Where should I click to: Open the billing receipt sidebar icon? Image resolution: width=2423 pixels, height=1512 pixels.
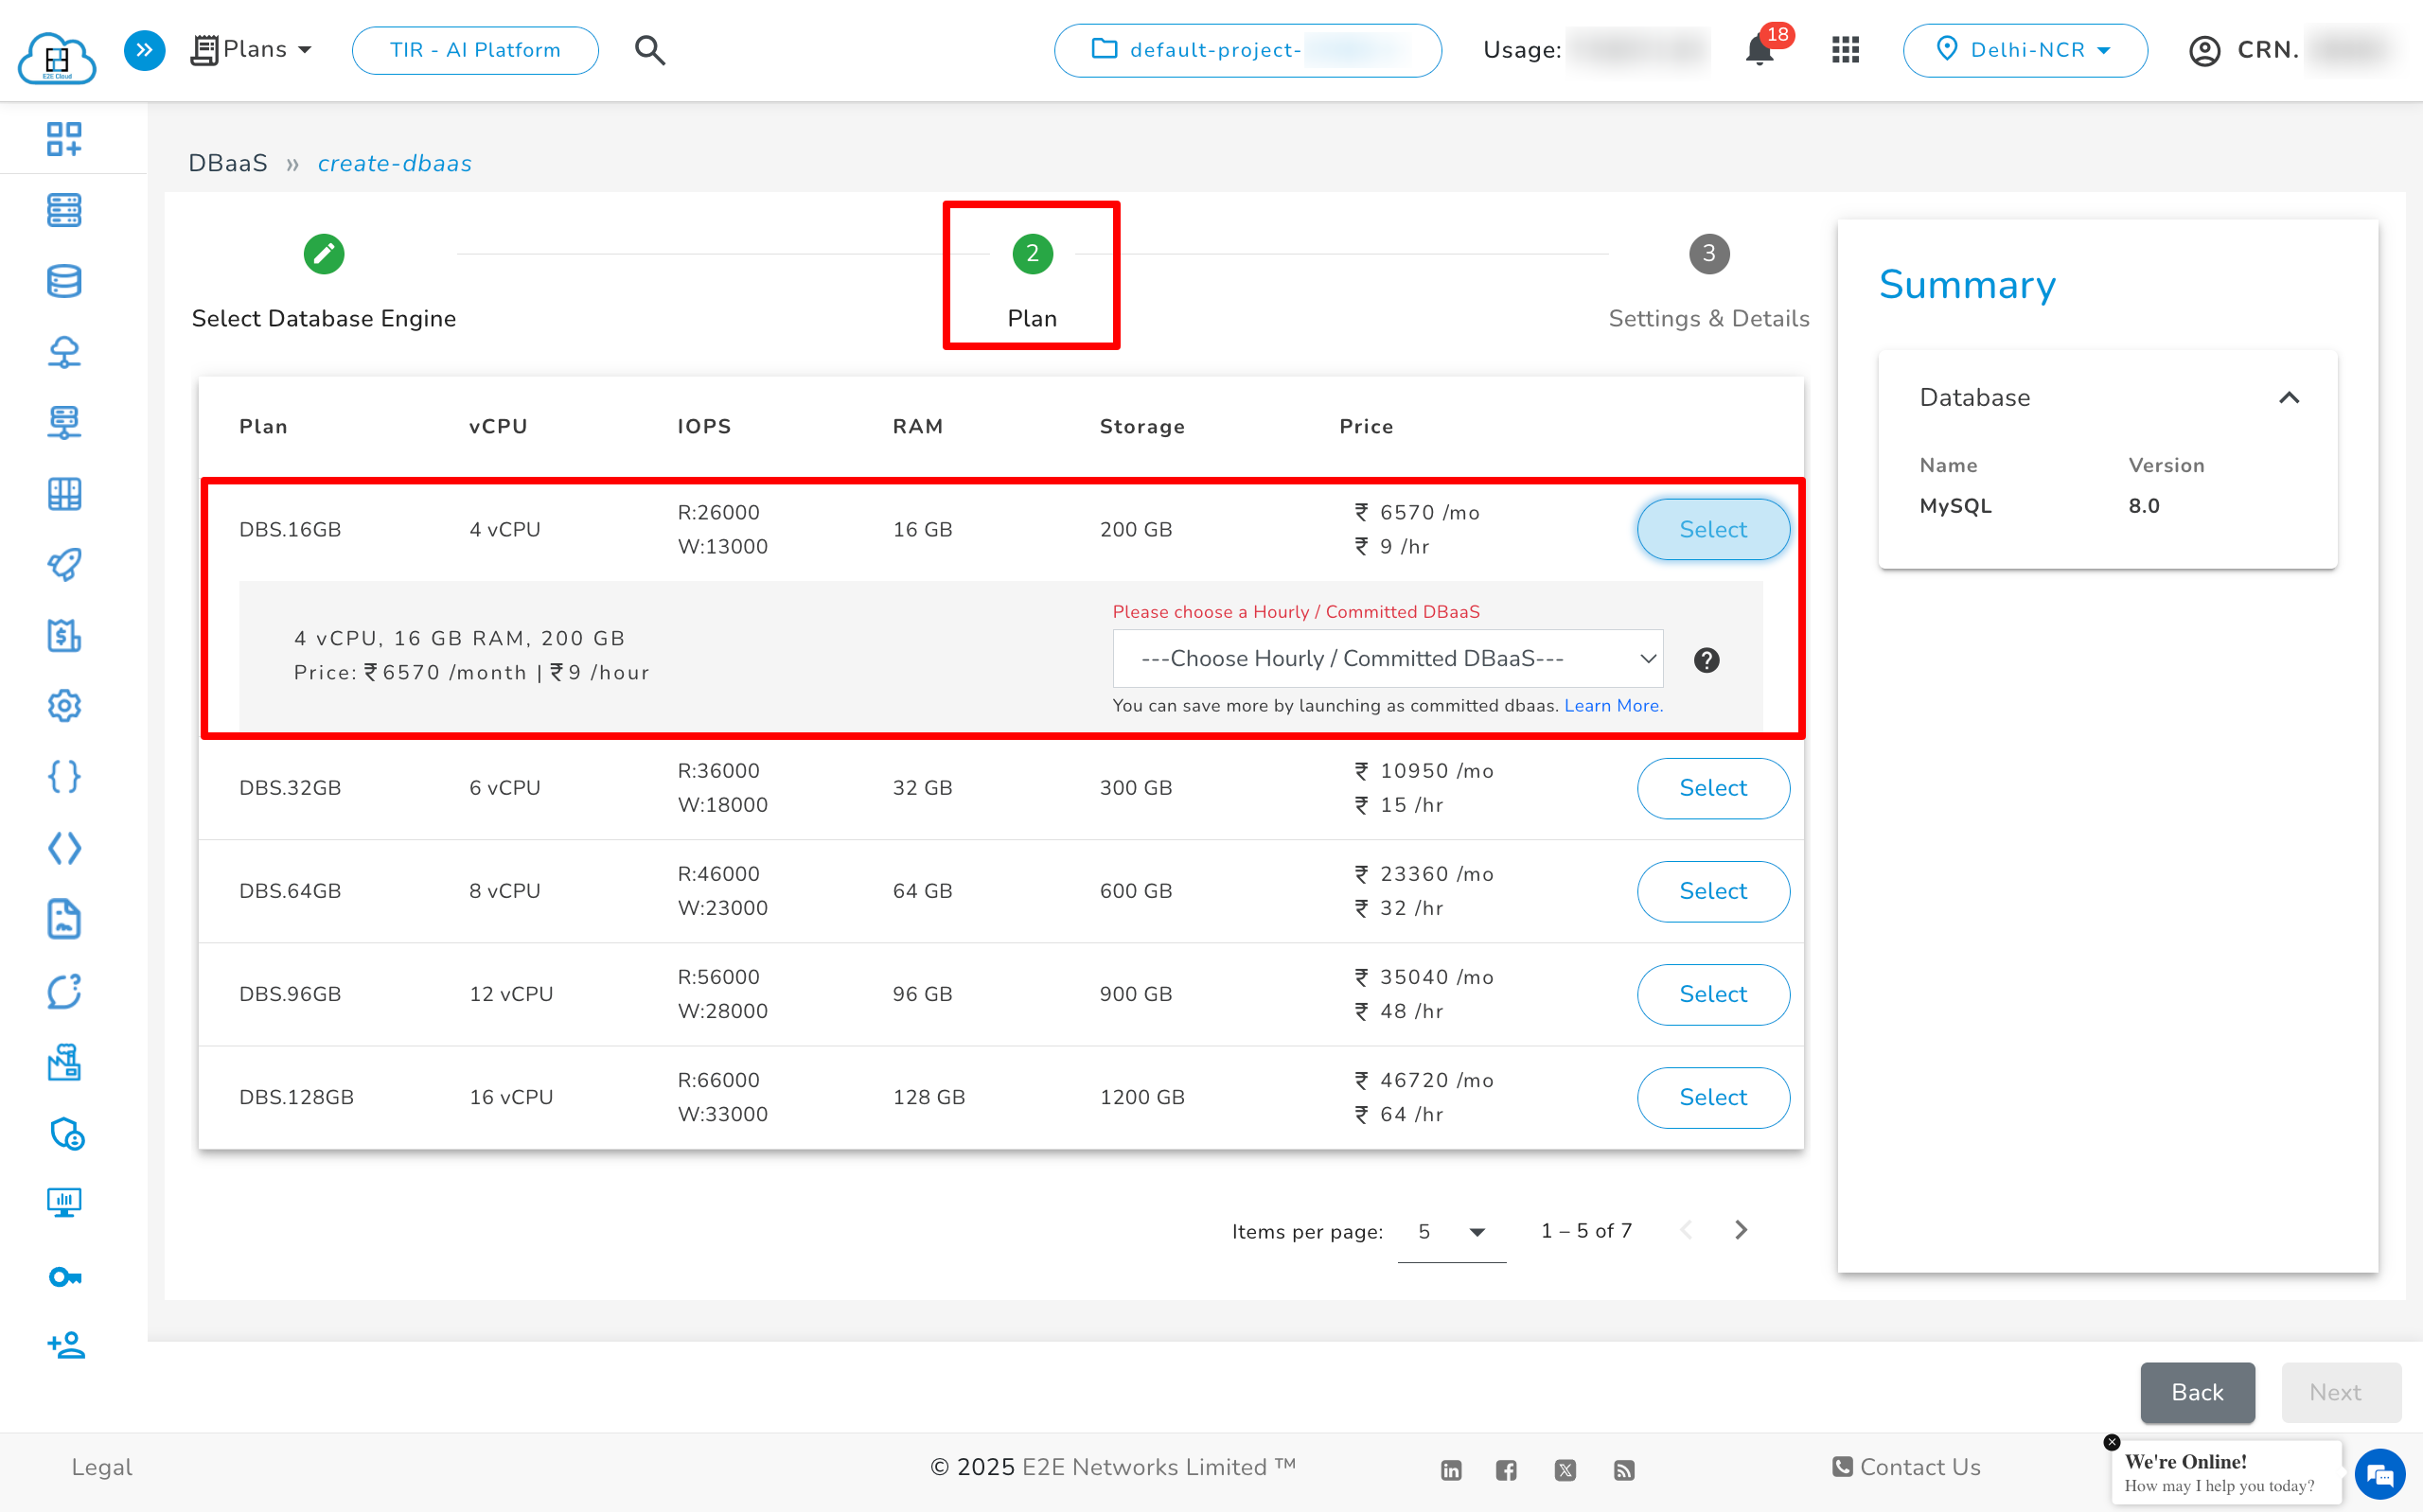pos(64,635)
